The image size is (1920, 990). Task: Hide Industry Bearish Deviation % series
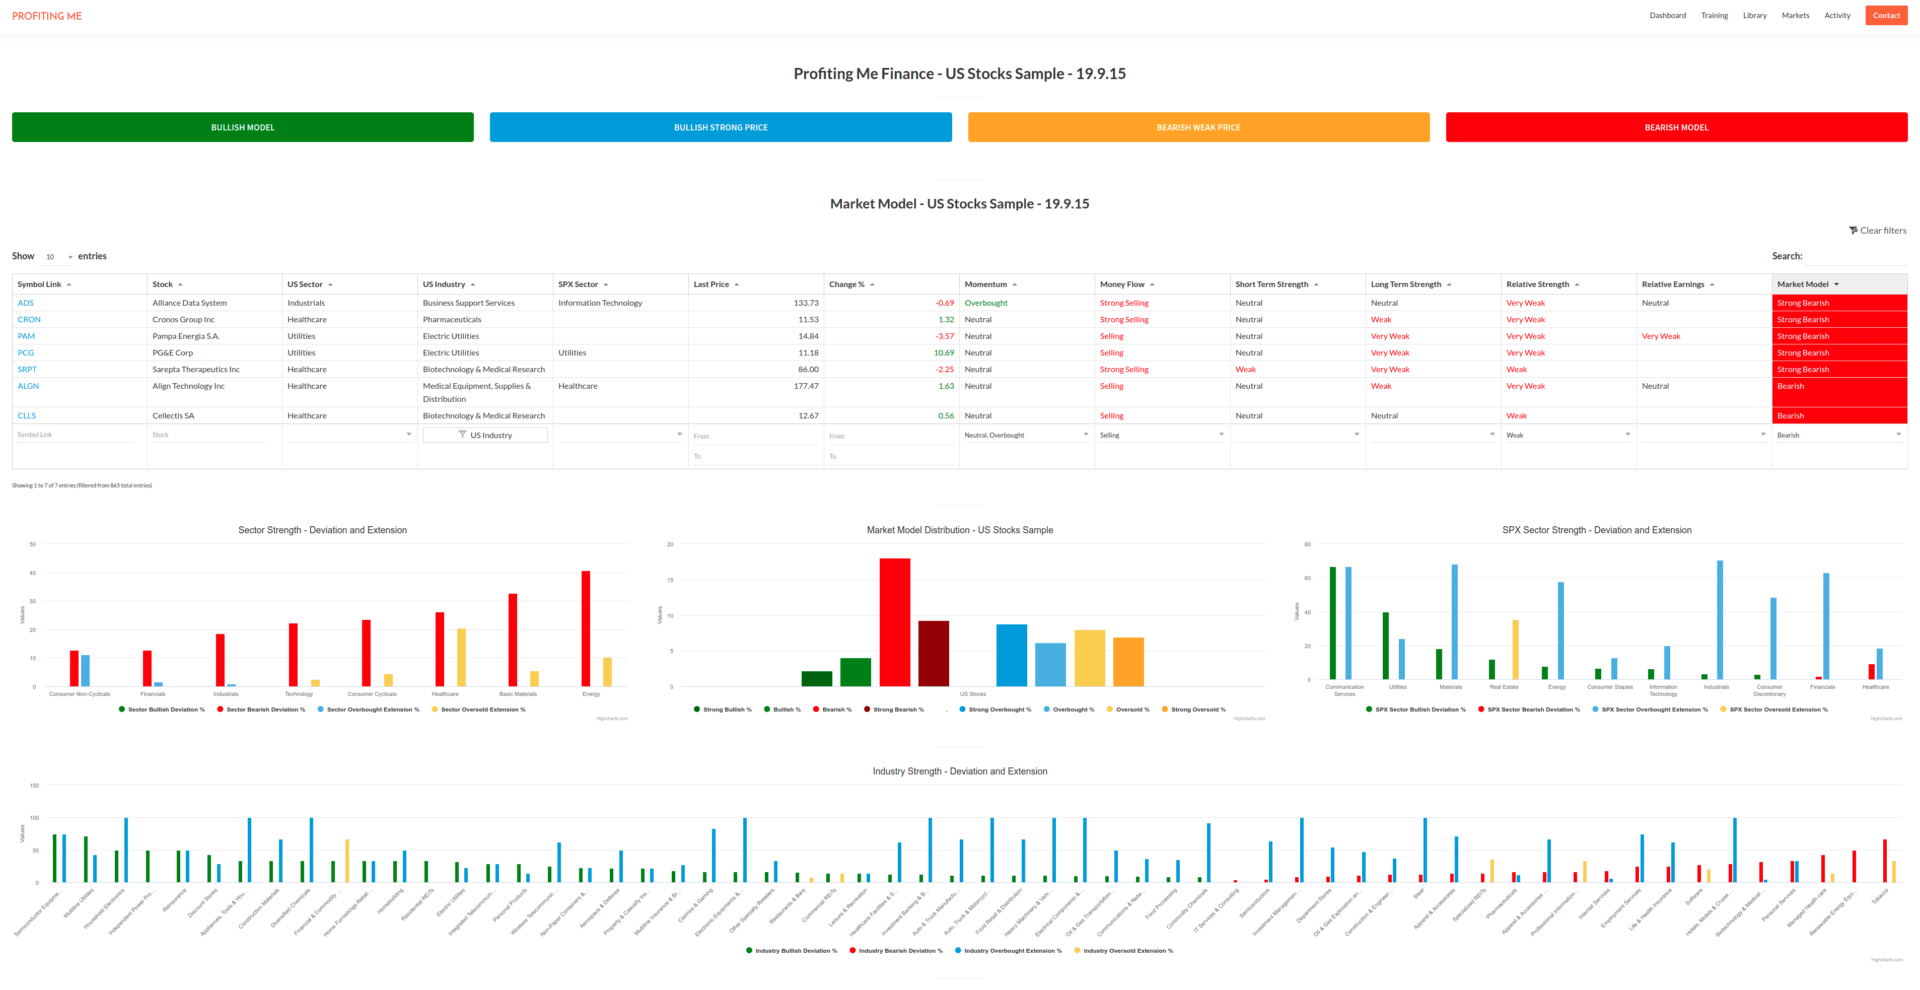[896, 951]
